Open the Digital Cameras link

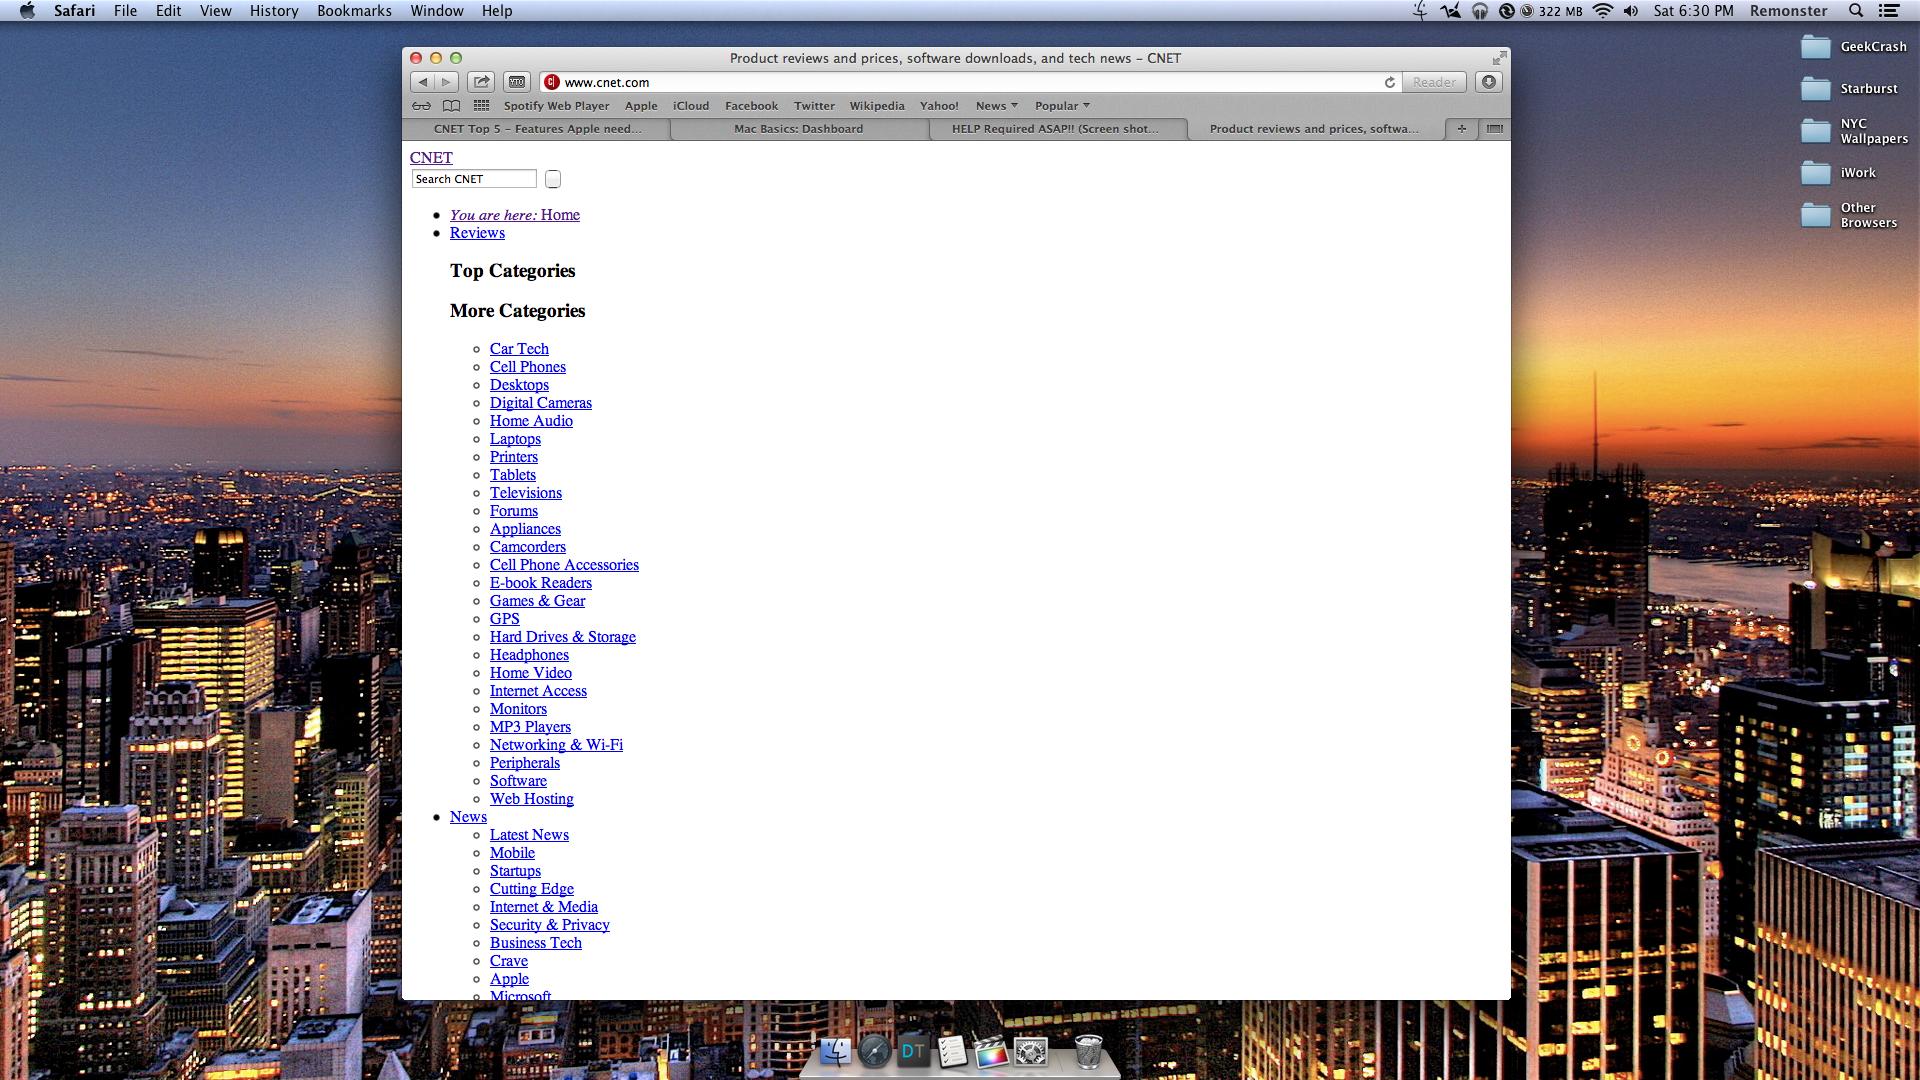540,403
